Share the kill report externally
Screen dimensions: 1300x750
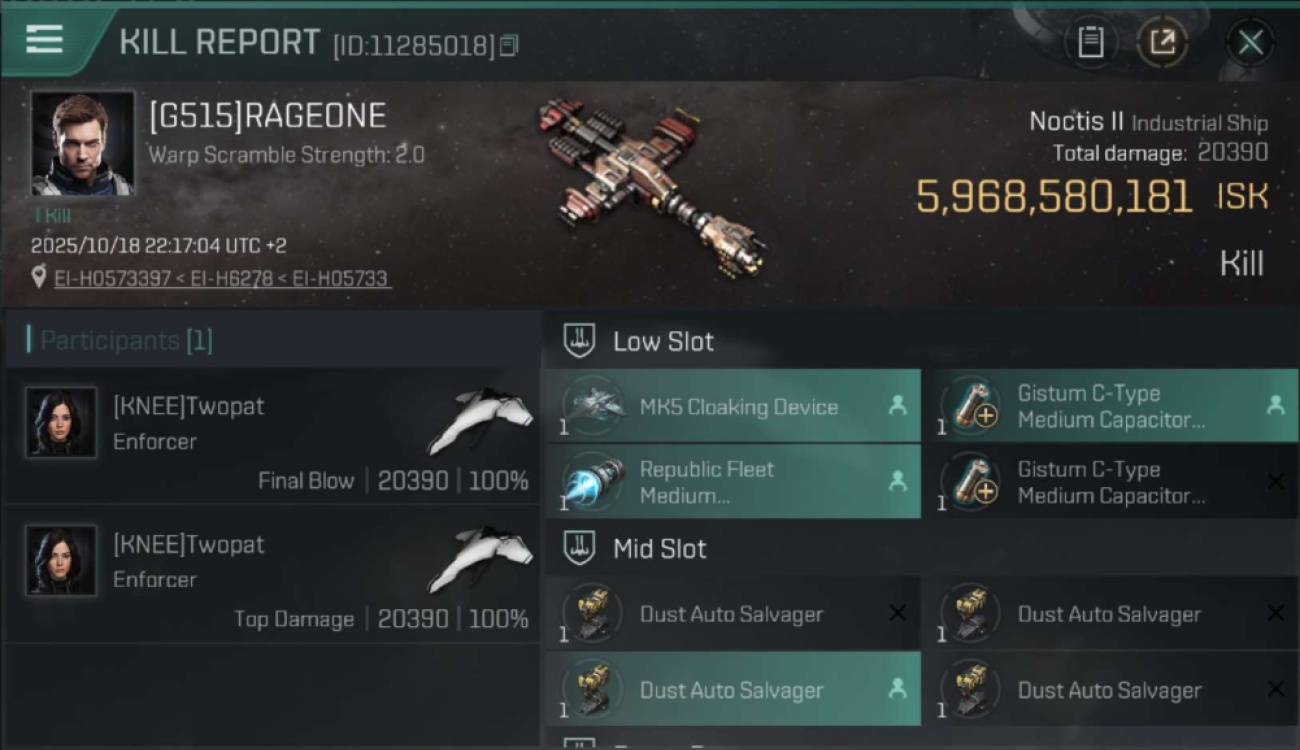(1162, 42)
